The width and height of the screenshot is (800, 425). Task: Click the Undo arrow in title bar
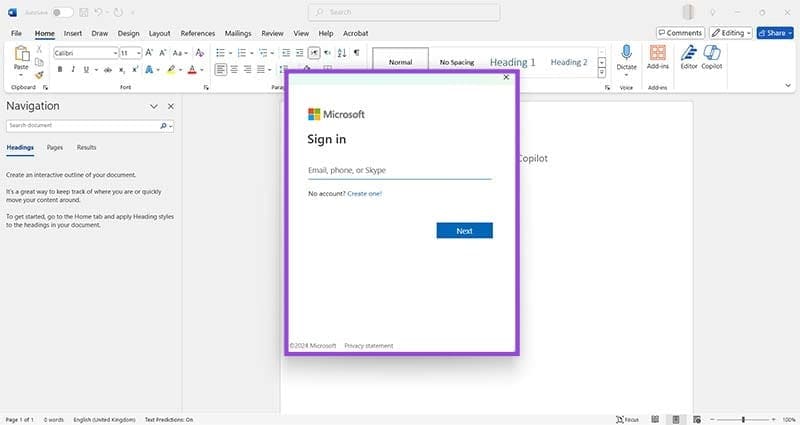pyautogui.click(x=98, y=12)
